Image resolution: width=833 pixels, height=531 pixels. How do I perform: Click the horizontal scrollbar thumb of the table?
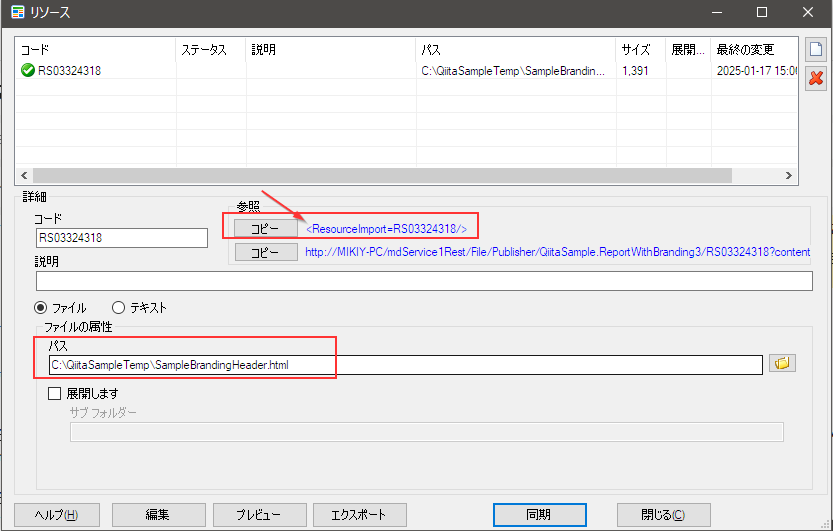382,175
